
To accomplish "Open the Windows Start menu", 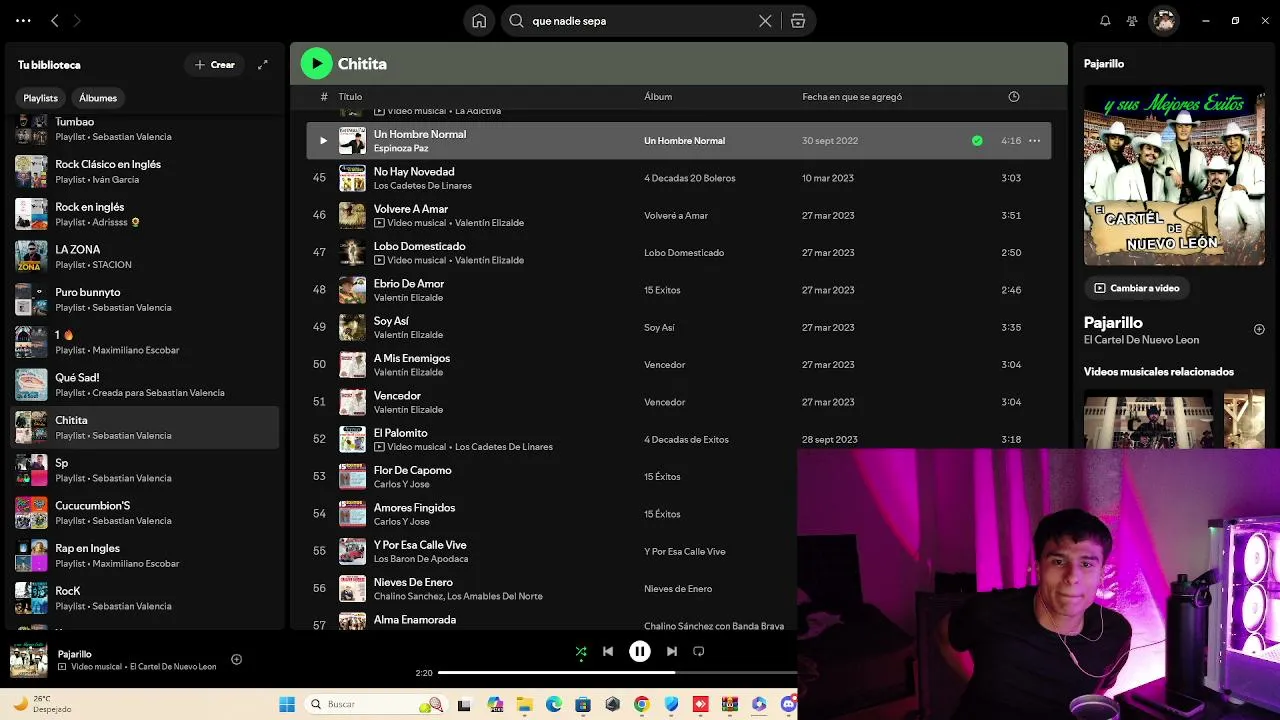I will click(x=287, y=704).
